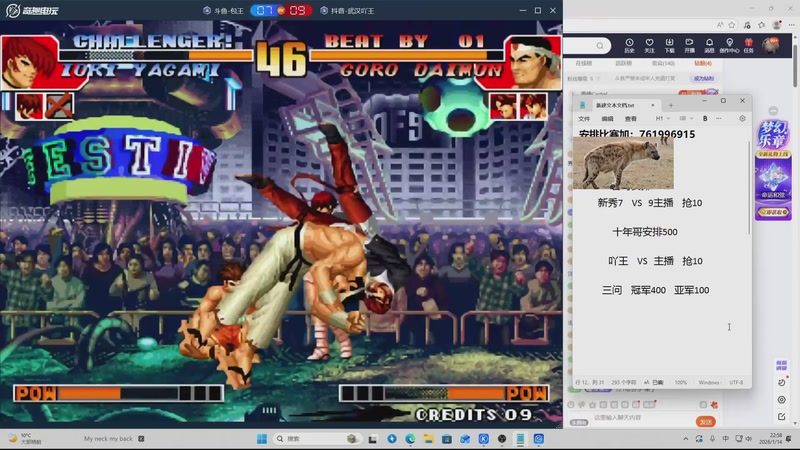Close the 新建文本文档.txt tab
This screenshot has height=450, width=800.
653,105
